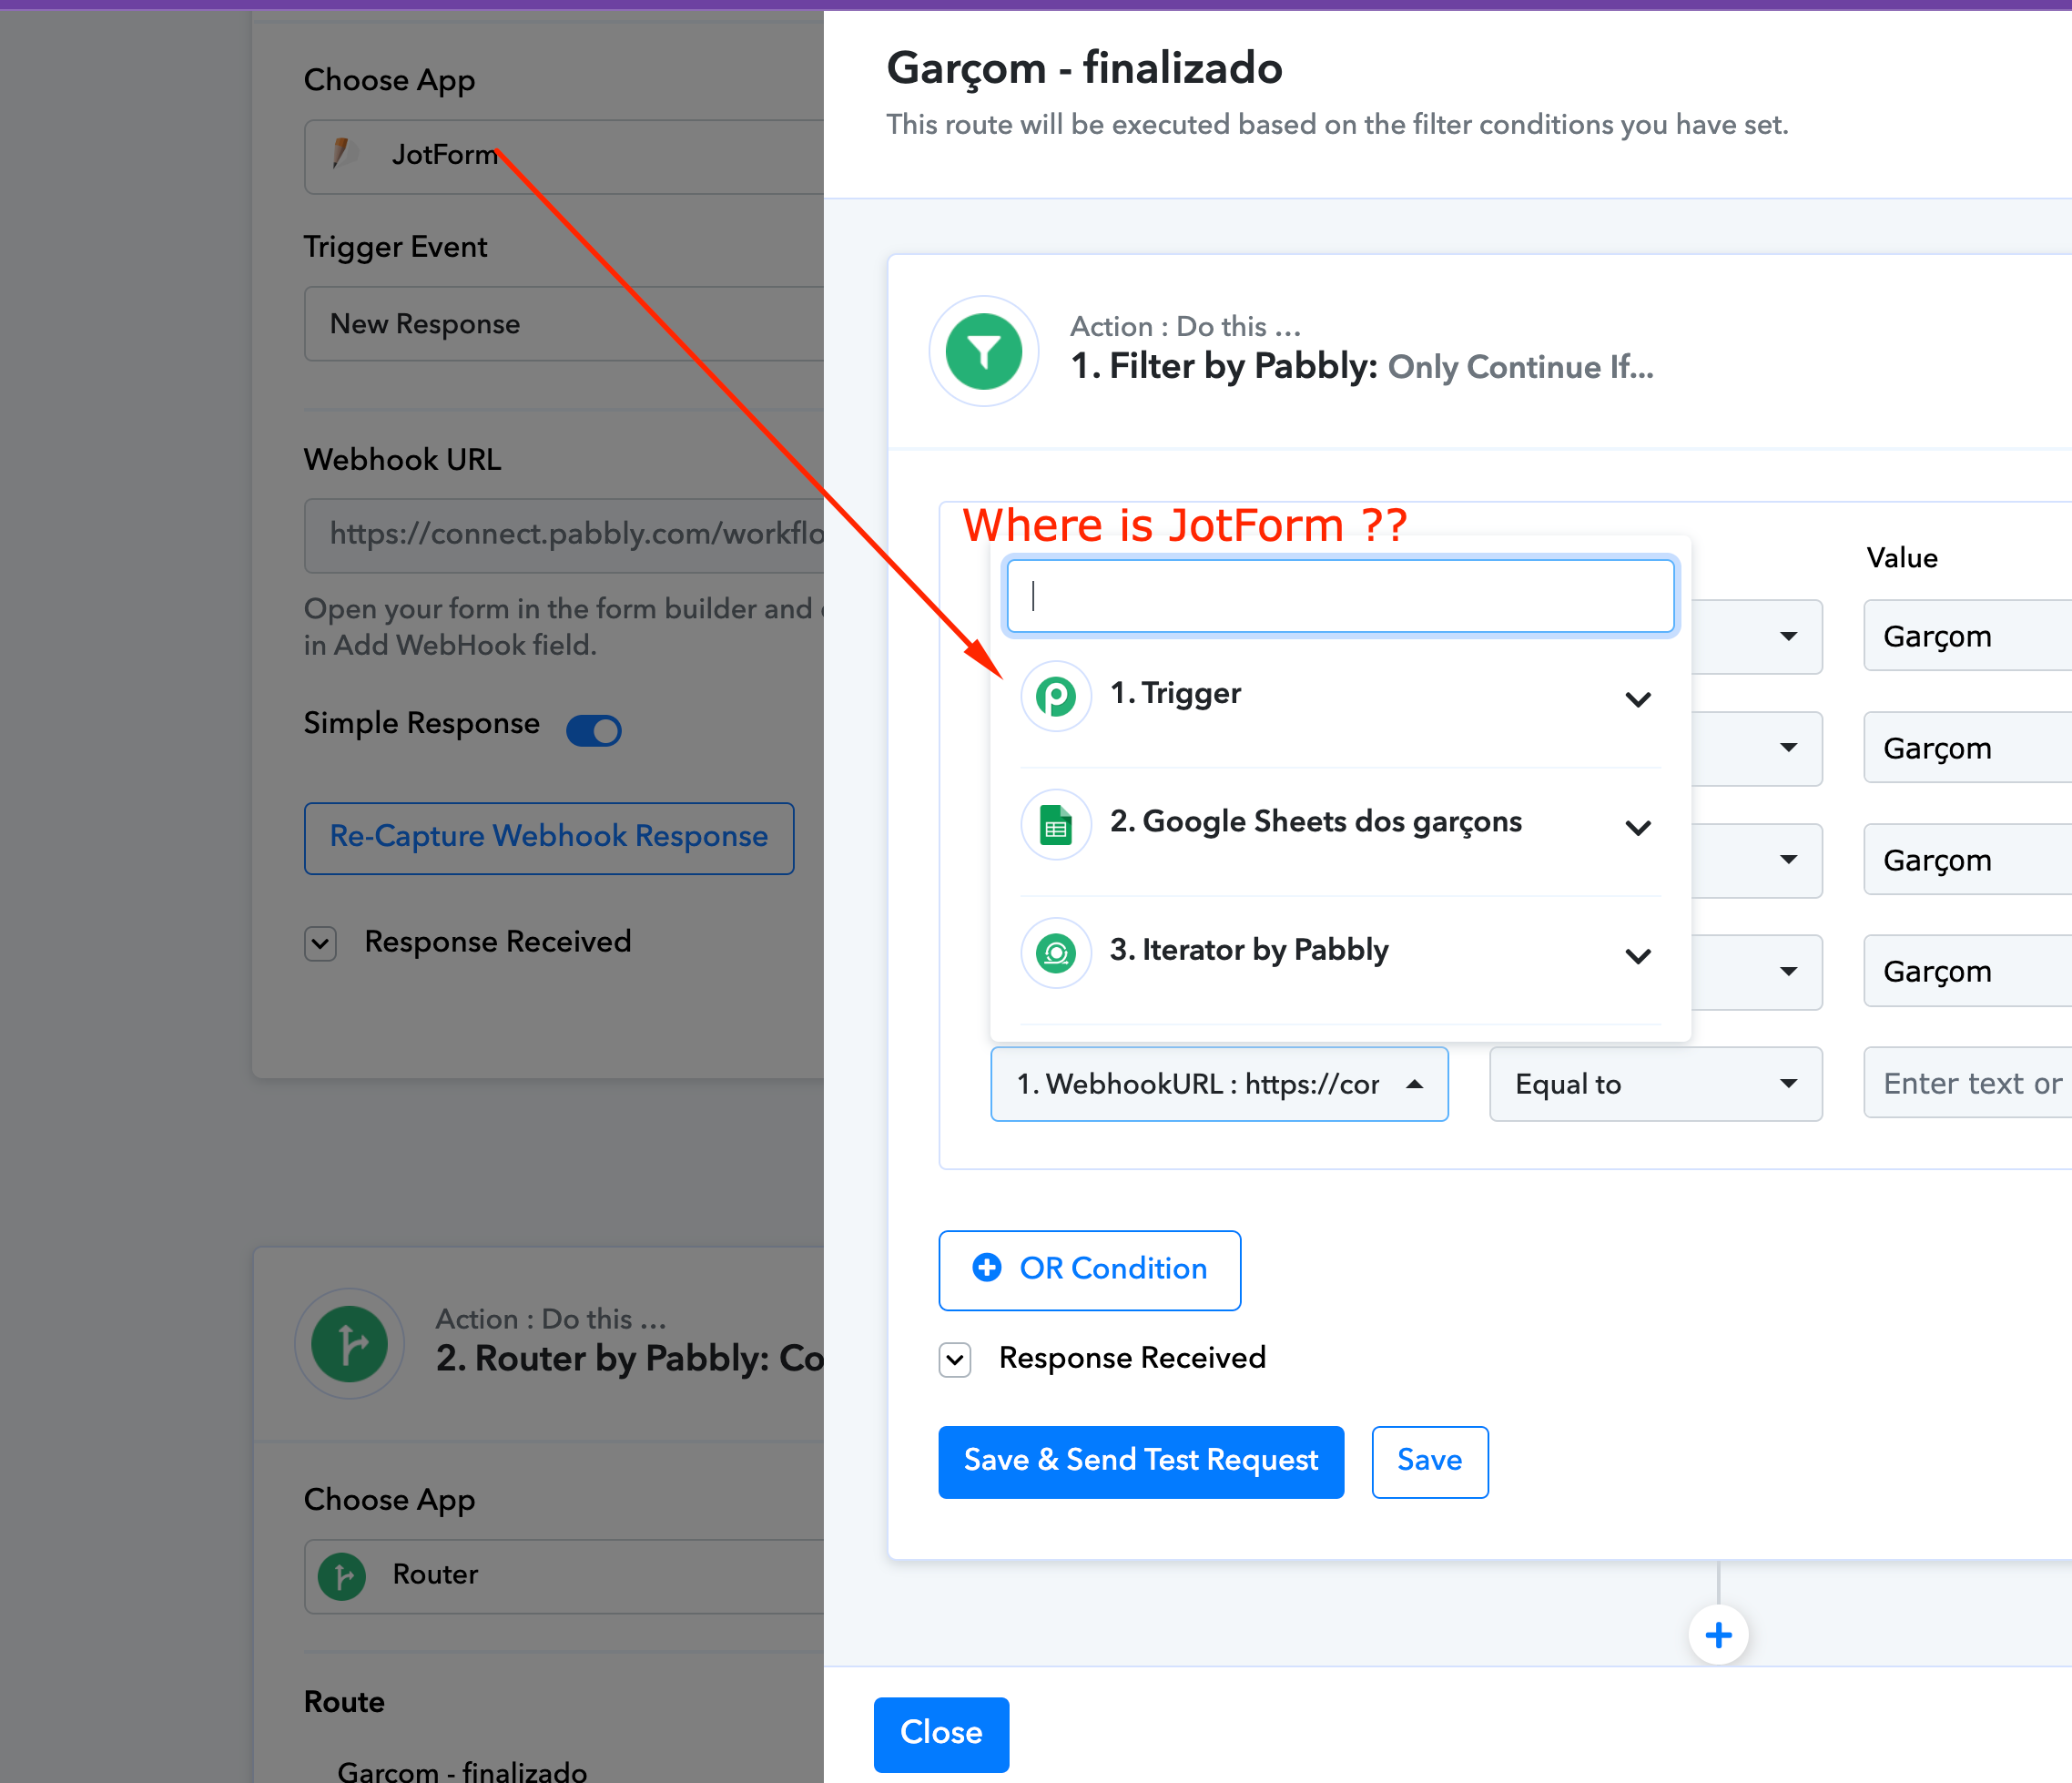2072x1783 pixels.
Task: Click the Webhook URL field
Action: tap(564, 535)
